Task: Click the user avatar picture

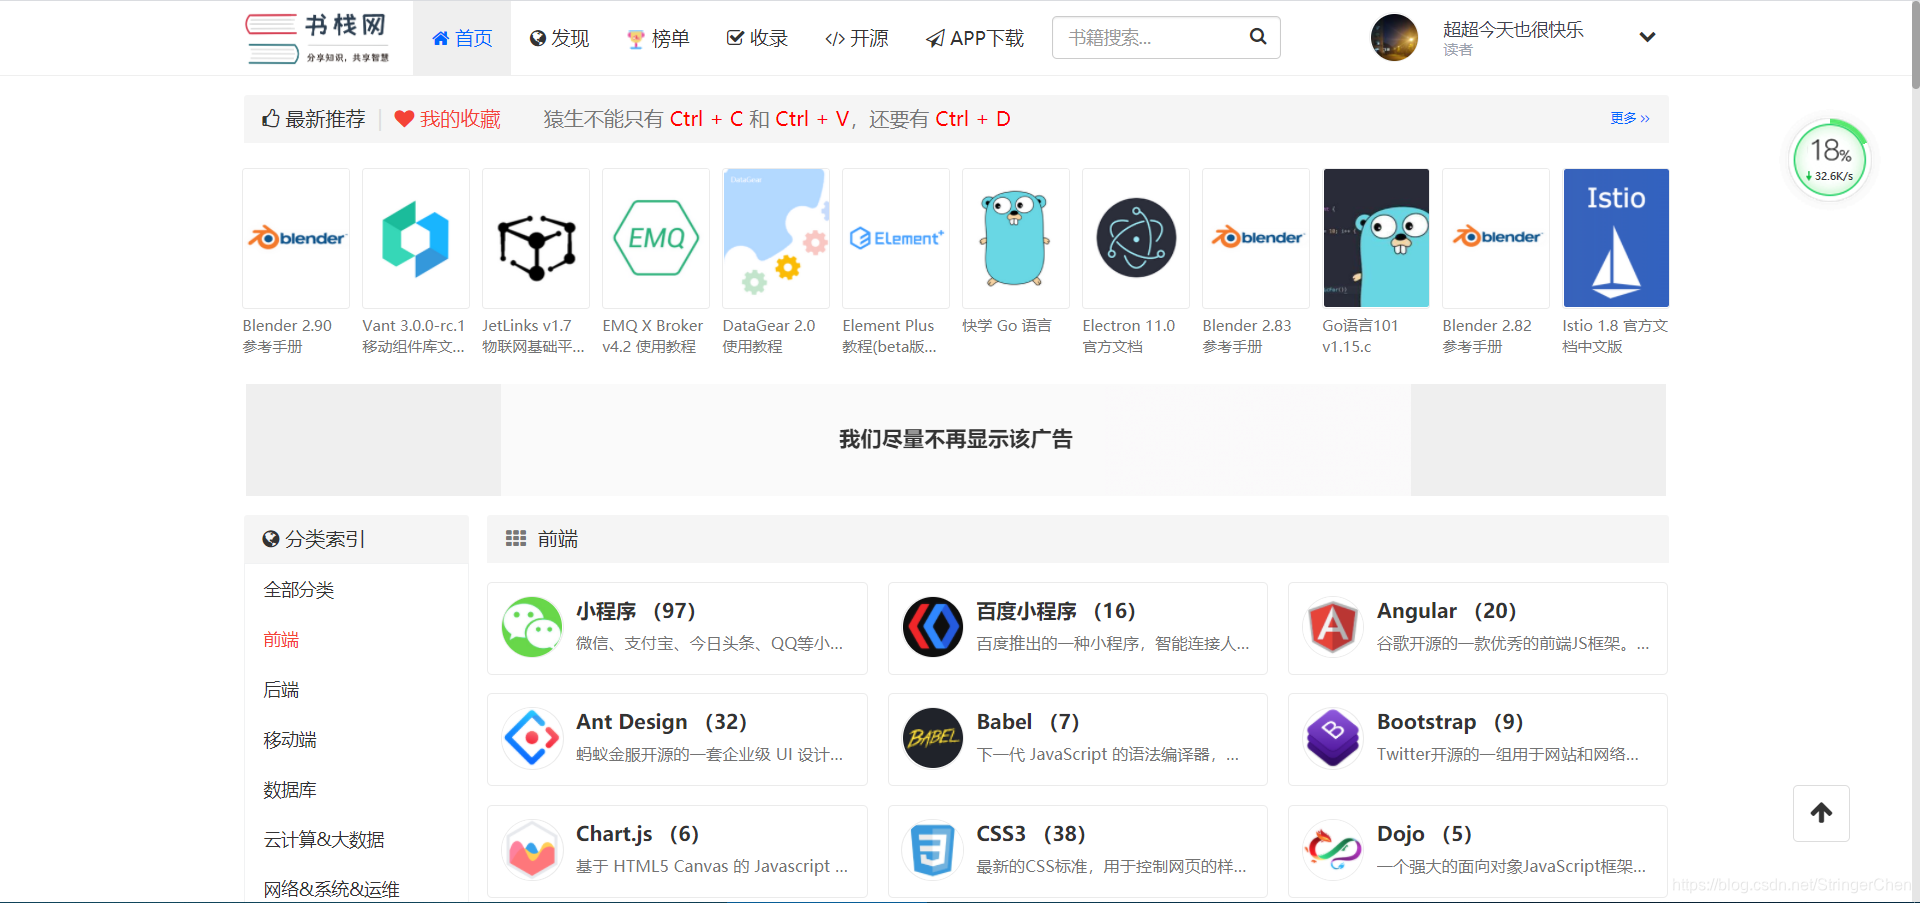Action: click(x=1394, y=38)
